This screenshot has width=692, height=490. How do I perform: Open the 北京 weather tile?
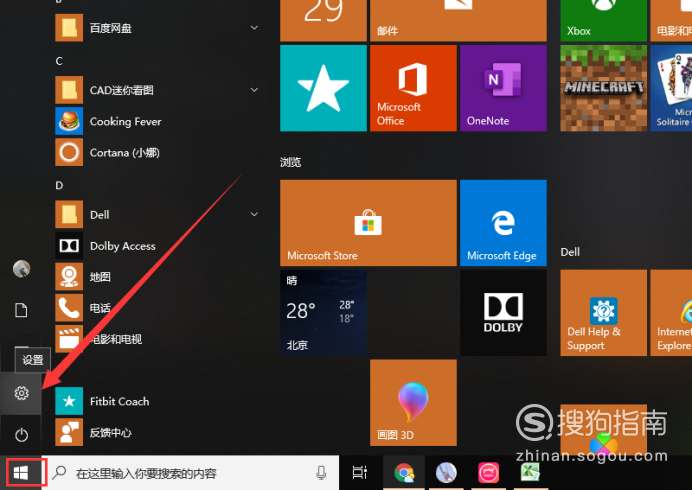(323, 313)
